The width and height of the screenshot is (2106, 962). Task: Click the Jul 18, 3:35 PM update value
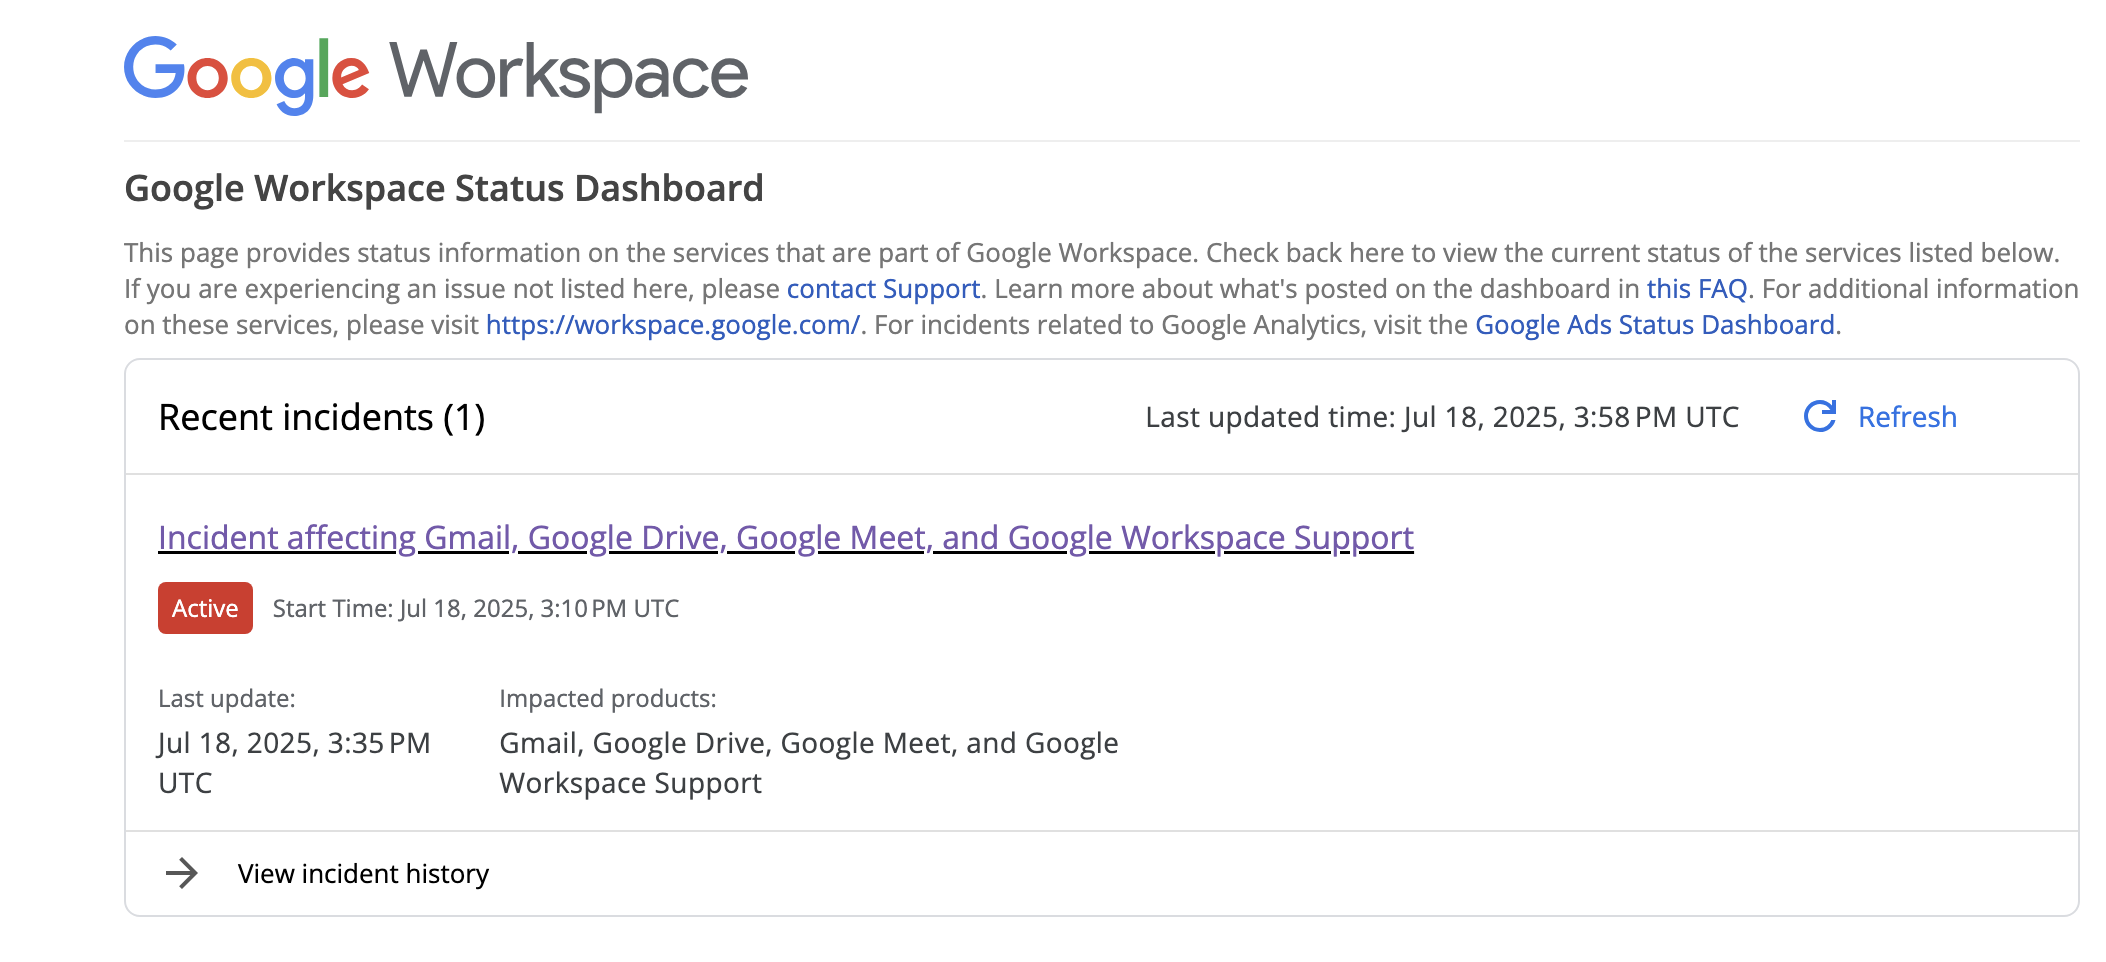(293, 762)
